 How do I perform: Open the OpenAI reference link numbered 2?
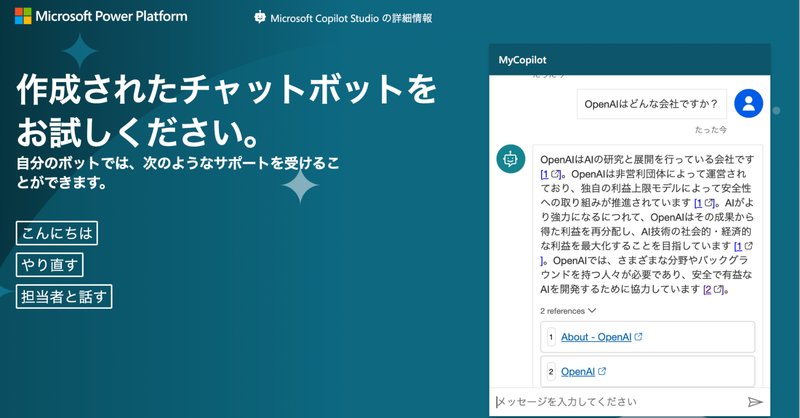point(578,372)
